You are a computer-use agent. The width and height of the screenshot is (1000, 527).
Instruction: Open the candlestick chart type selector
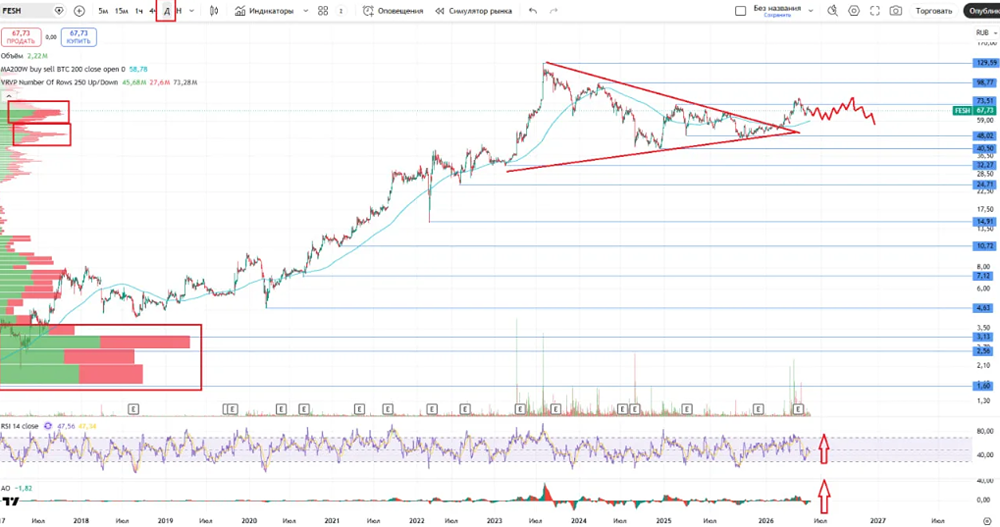[x=214, y=11]
